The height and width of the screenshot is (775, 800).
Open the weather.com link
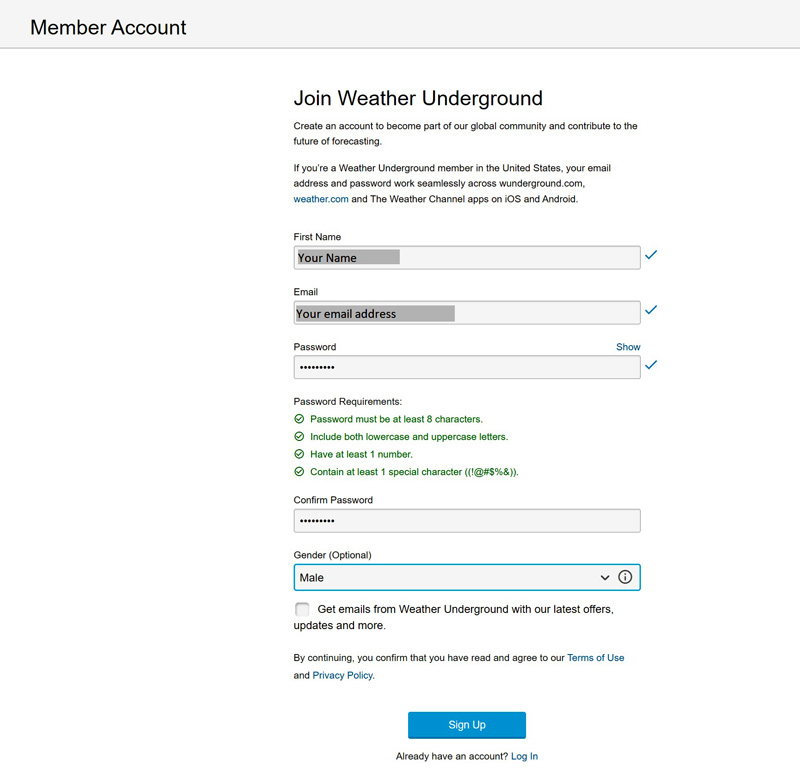click(321, 199)
